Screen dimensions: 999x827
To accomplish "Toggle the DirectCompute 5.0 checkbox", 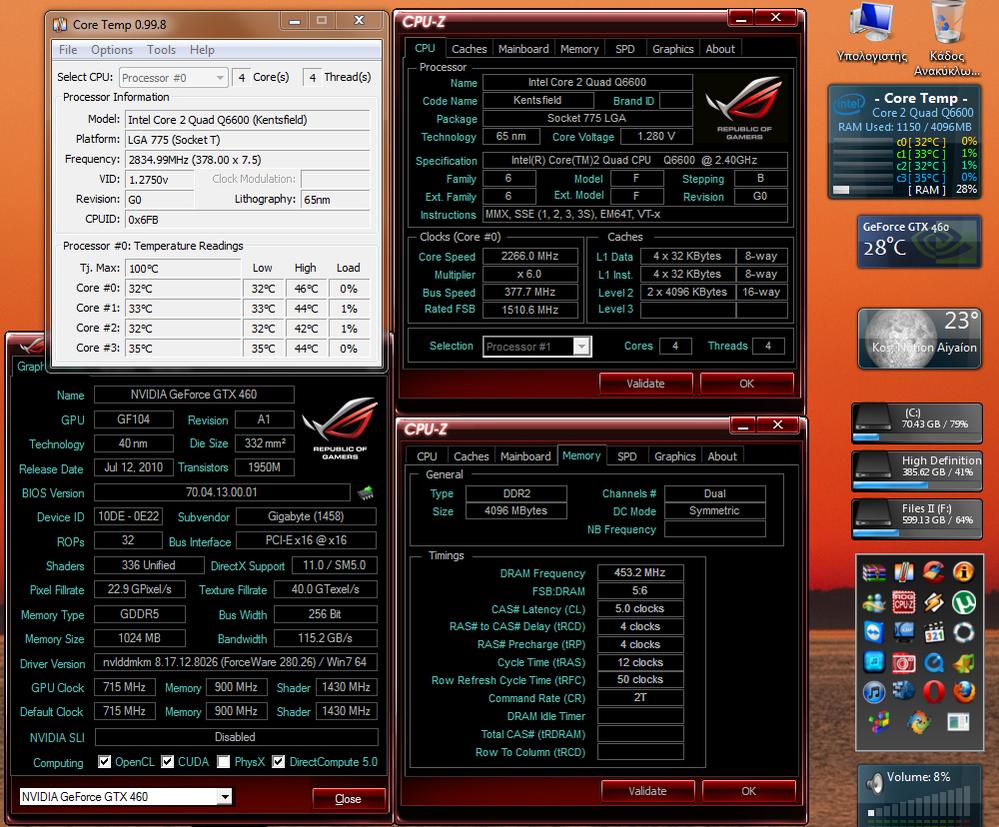I will [278, 762].
